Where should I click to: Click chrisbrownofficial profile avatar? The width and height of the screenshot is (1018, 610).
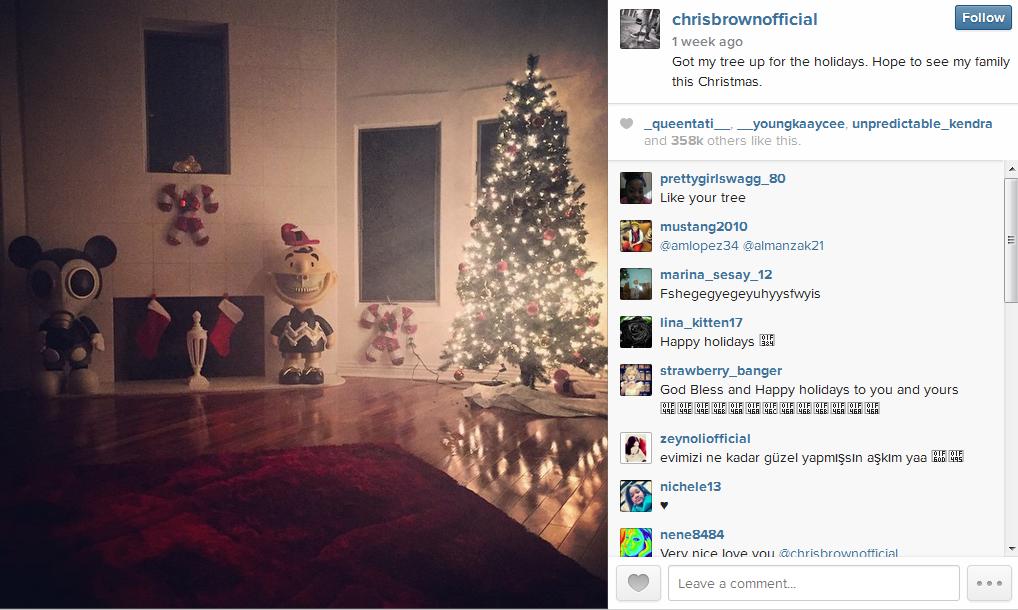click(x=639, y=29)
